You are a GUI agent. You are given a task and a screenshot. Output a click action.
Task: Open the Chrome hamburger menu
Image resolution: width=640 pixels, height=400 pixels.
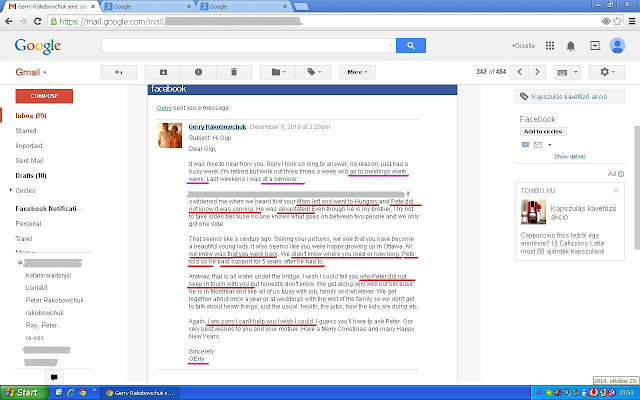click(x=632, y=21)
